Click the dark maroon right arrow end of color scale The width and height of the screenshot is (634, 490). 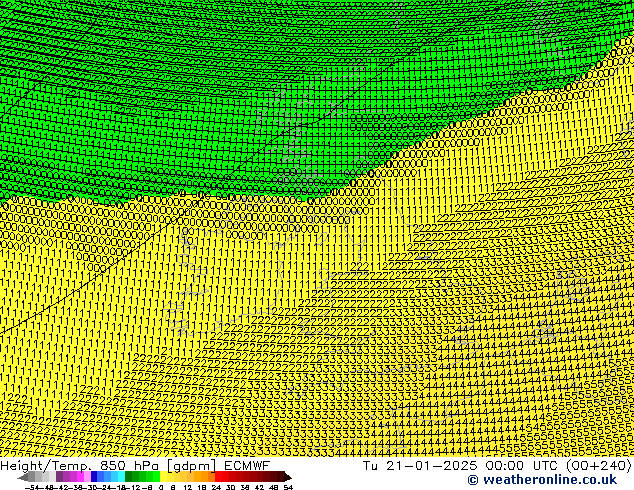coord(288,477)
